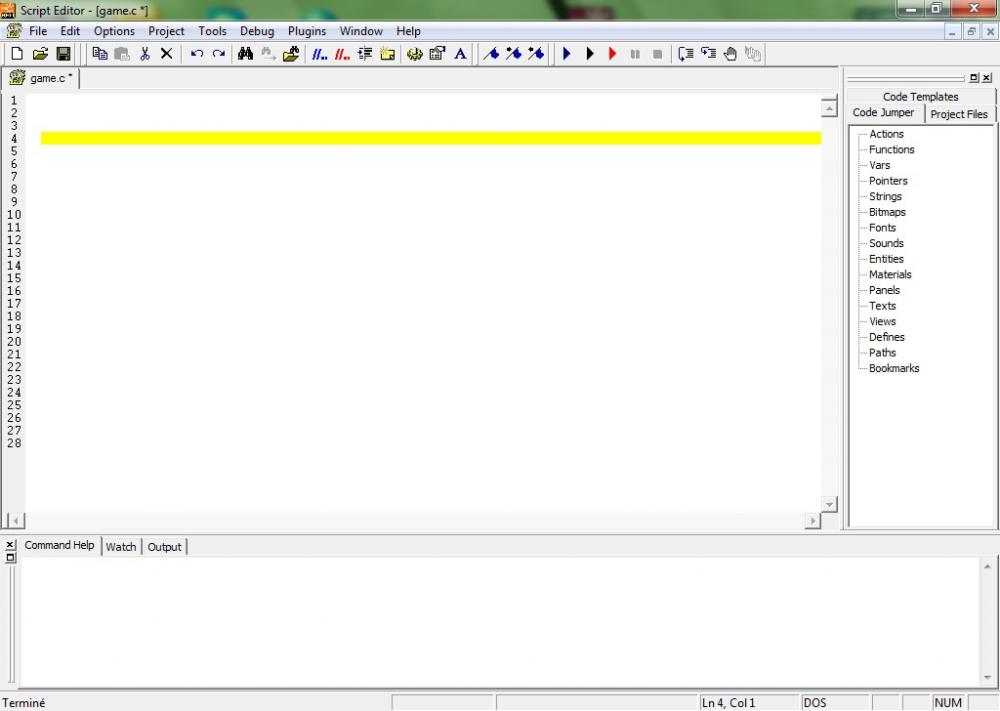Click the red uncomment slashes icon
Viewport: 1000px width, 711px height.
342,54
